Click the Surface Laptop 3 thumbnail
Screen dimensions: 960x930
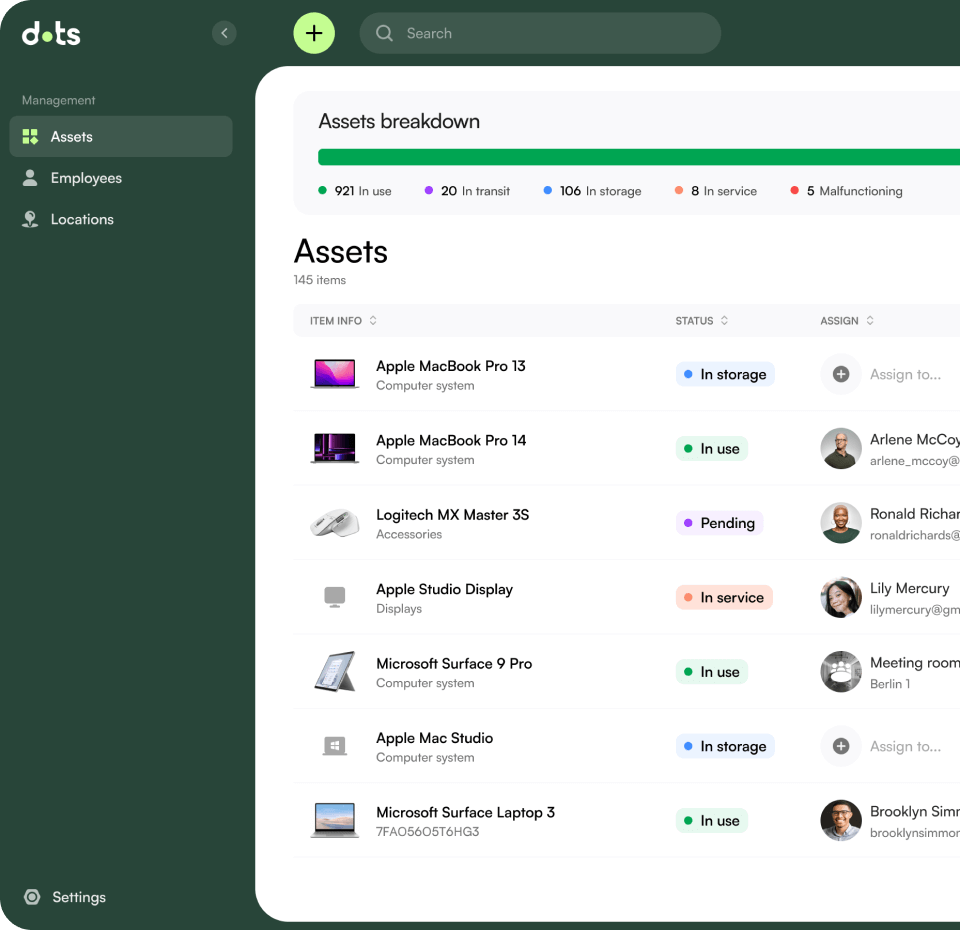click(334, 820)
